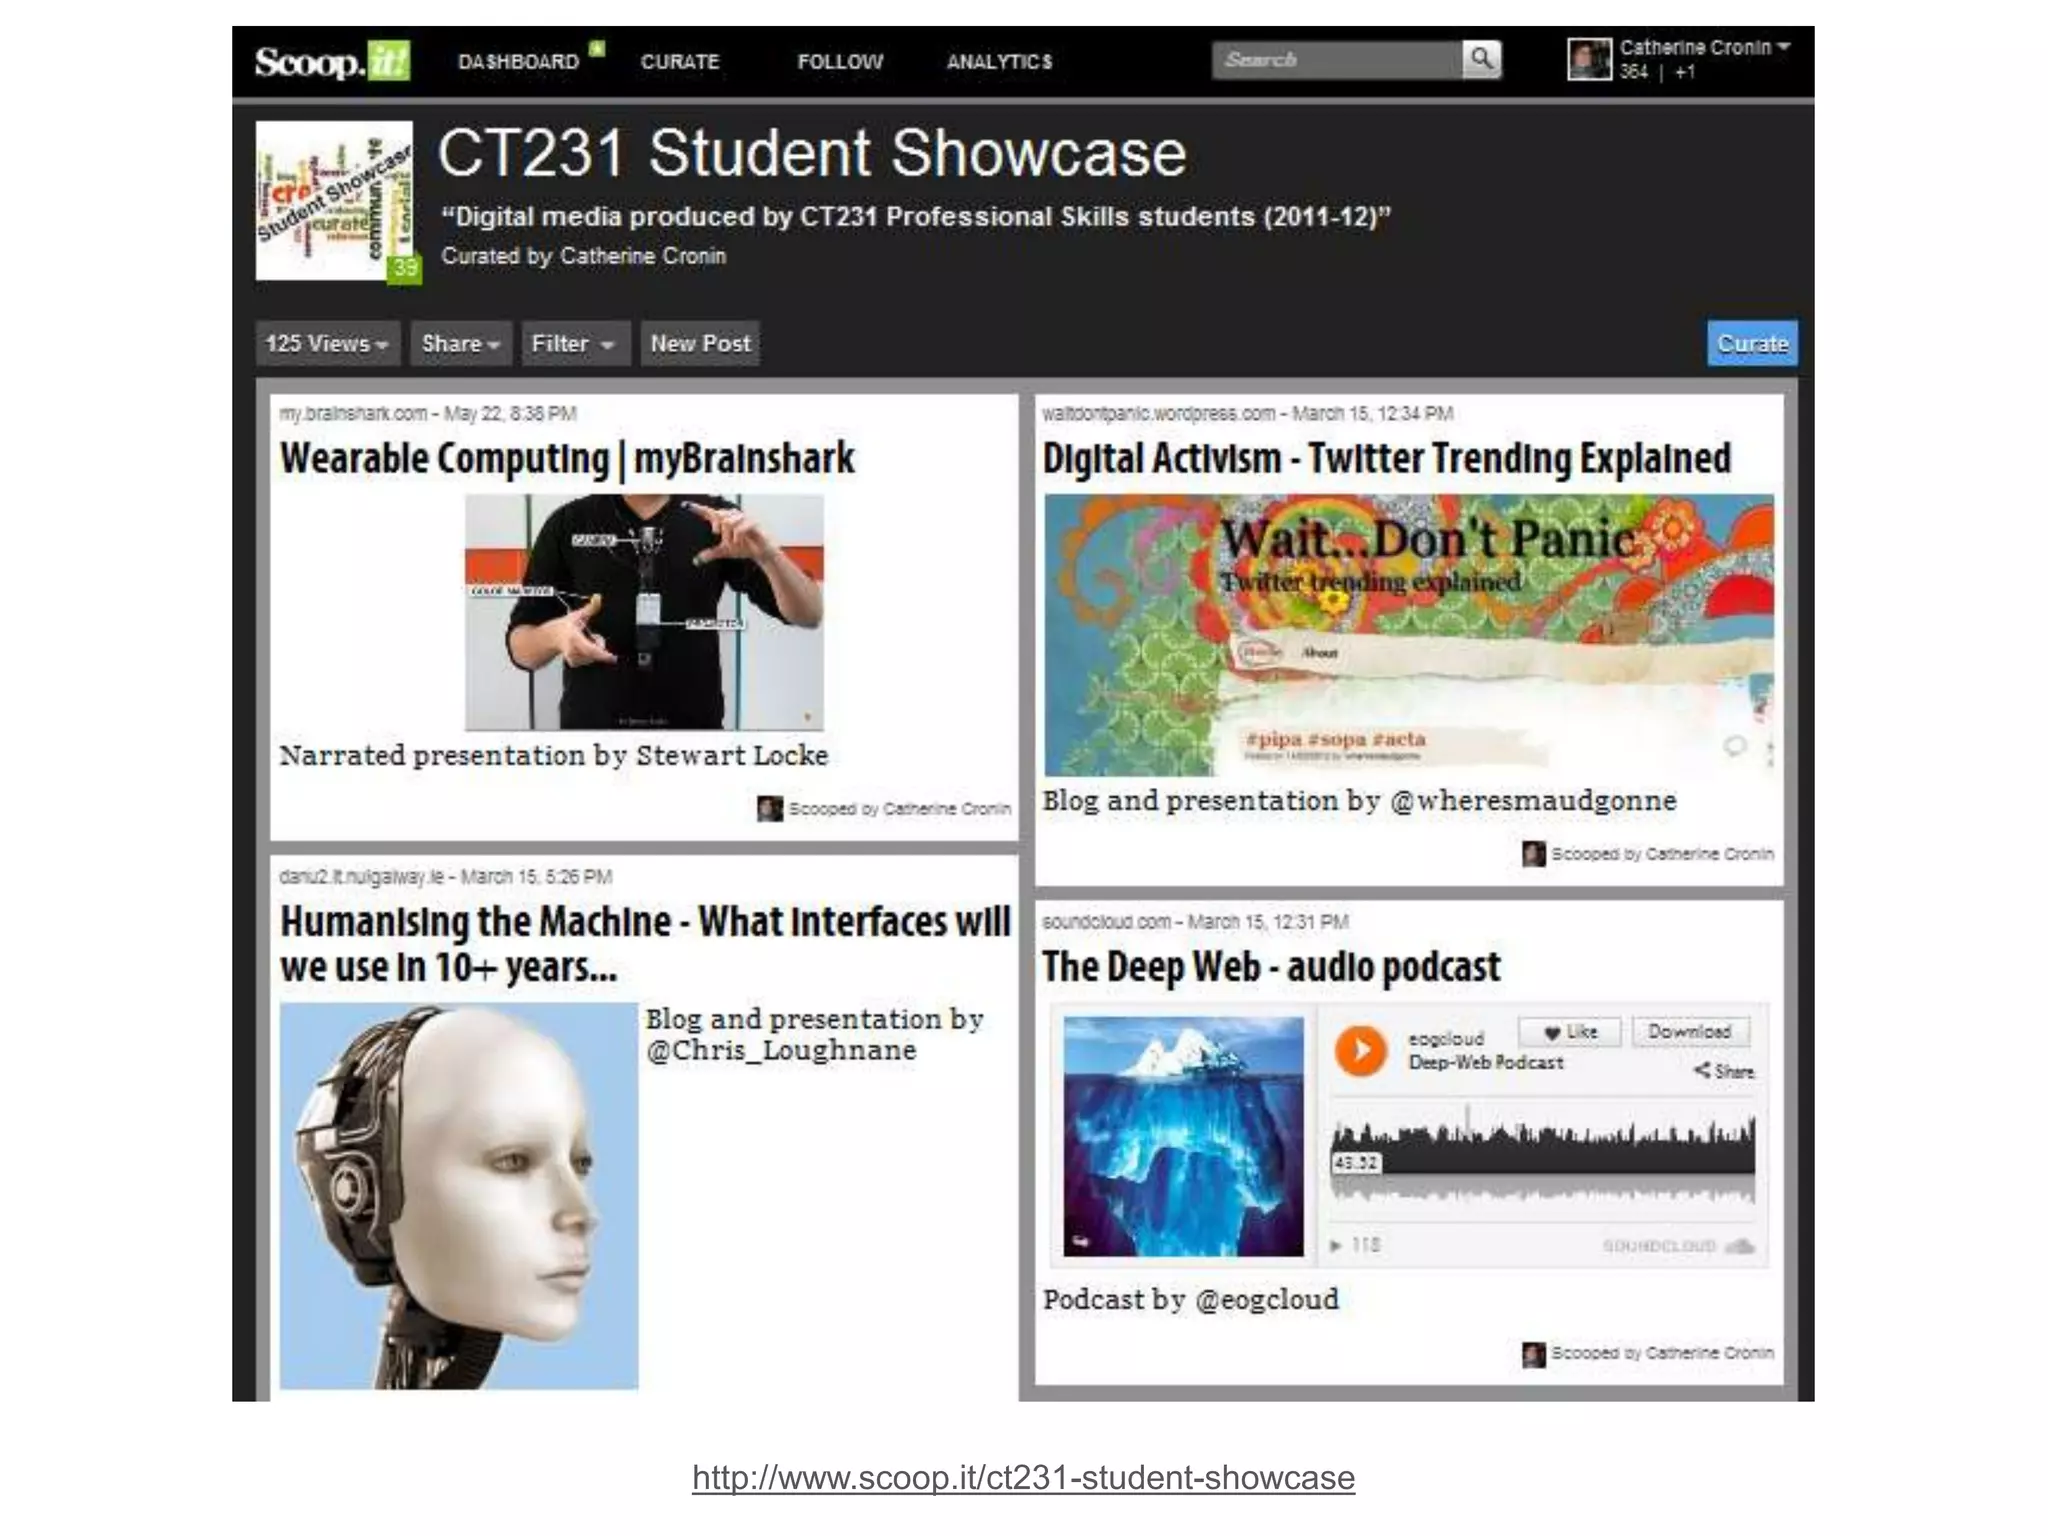This screenshot has height=1536, width=2048.
Task: Click the Dashboard notification badge
Action: tap(597, 48)
